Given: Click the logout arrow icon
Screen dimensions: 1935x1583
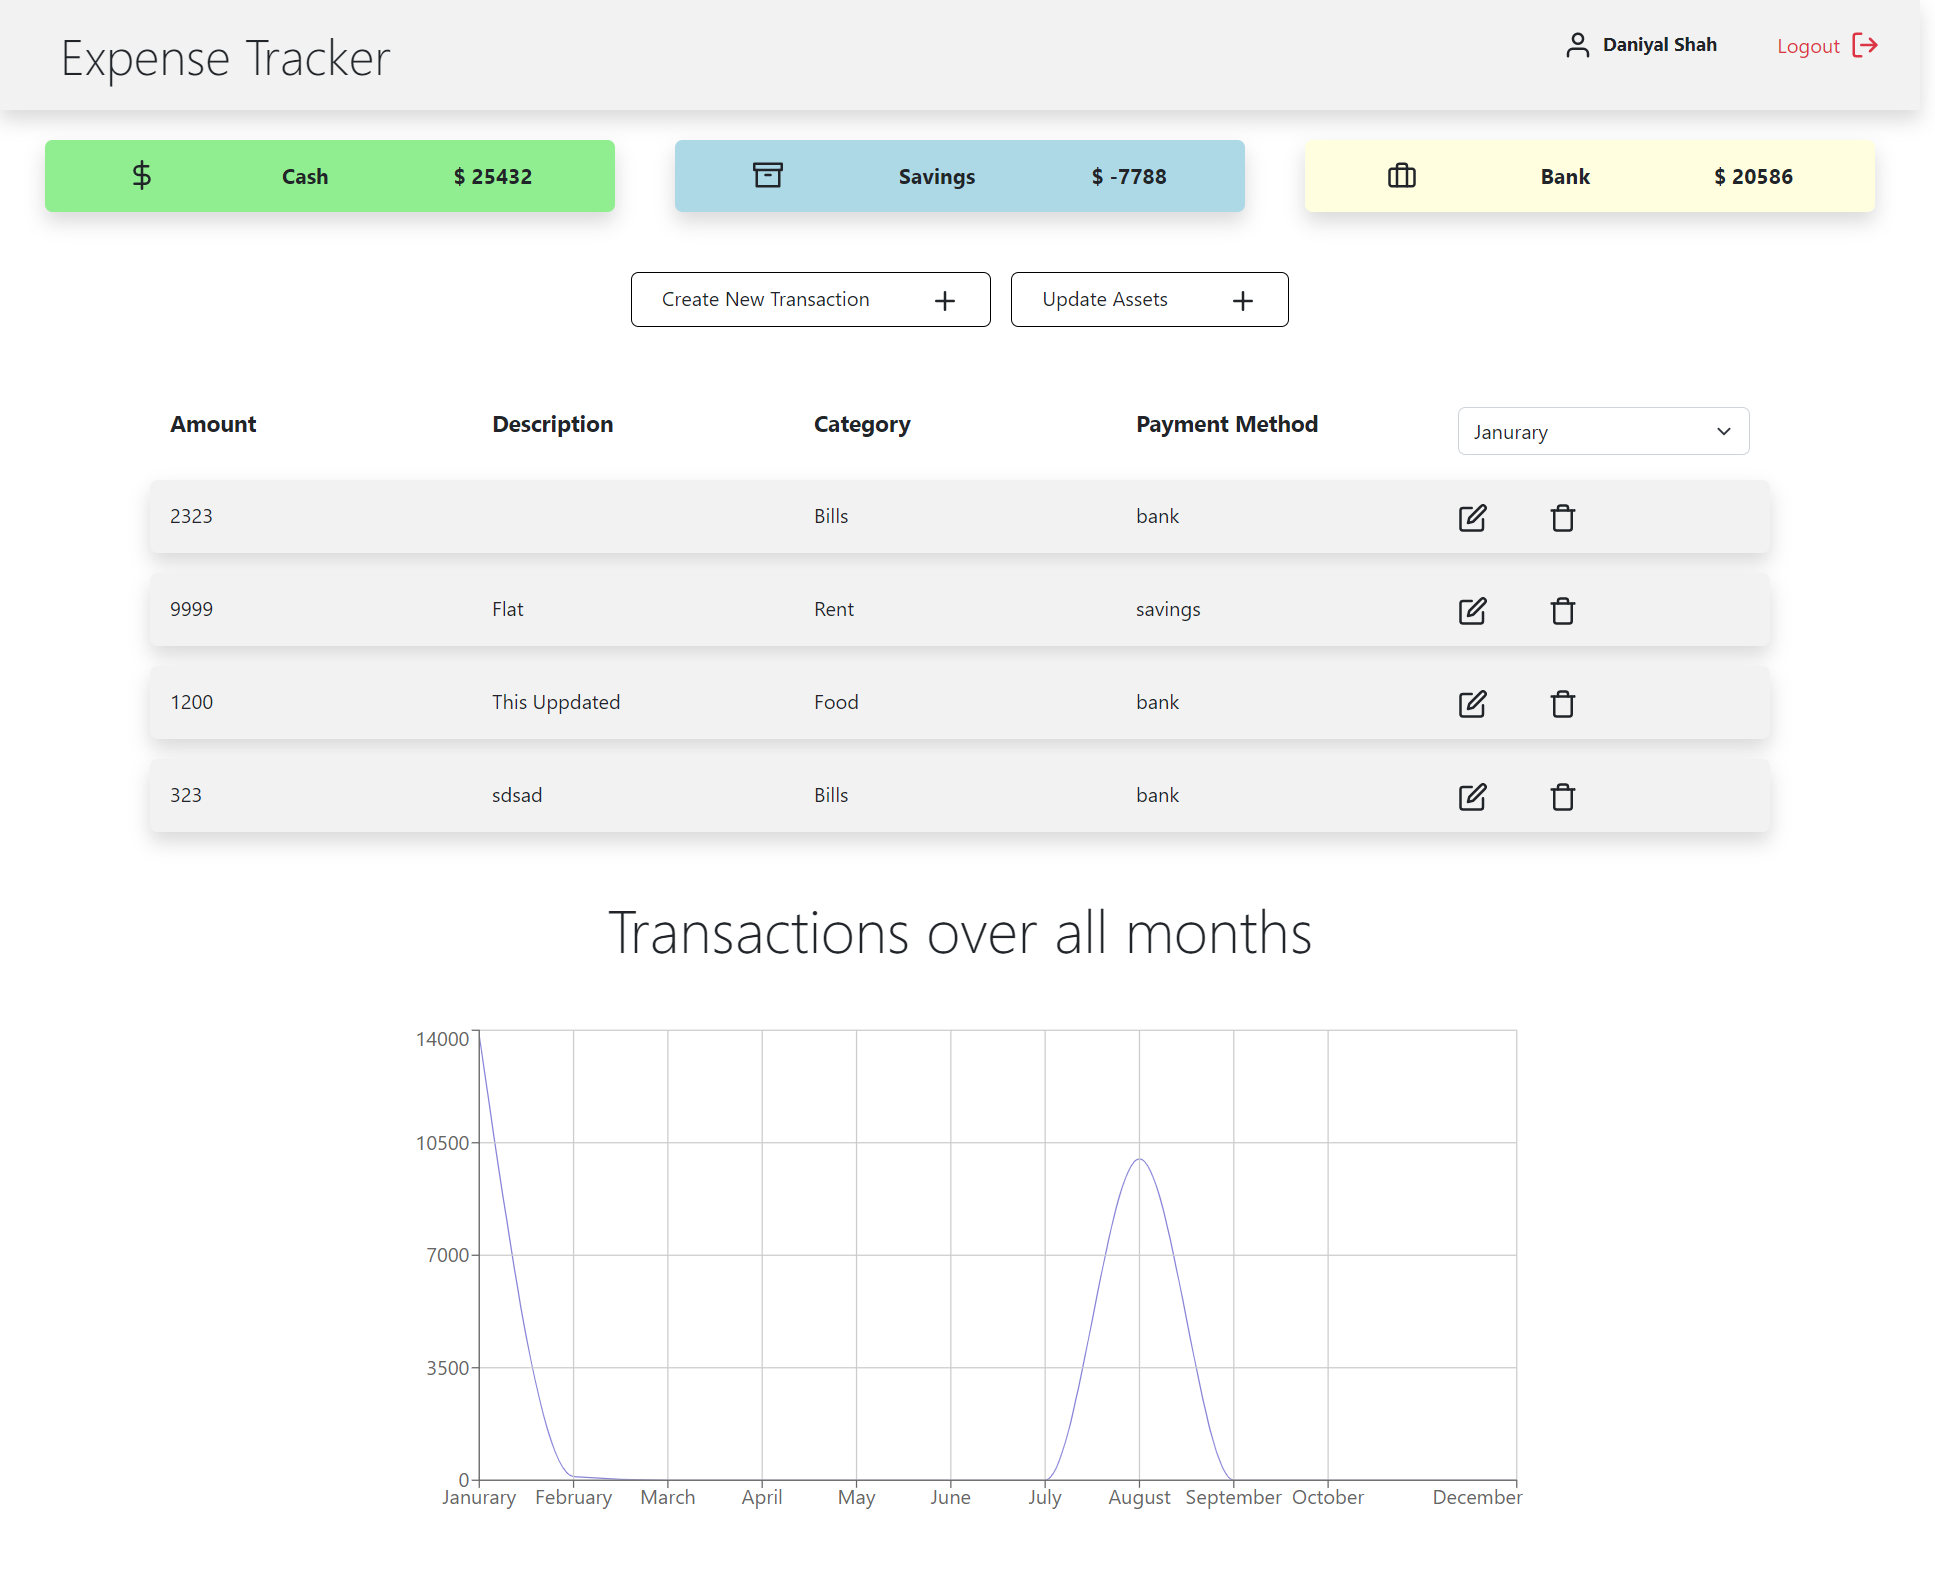Looking at the screenshot, I should click(1864, 45).
